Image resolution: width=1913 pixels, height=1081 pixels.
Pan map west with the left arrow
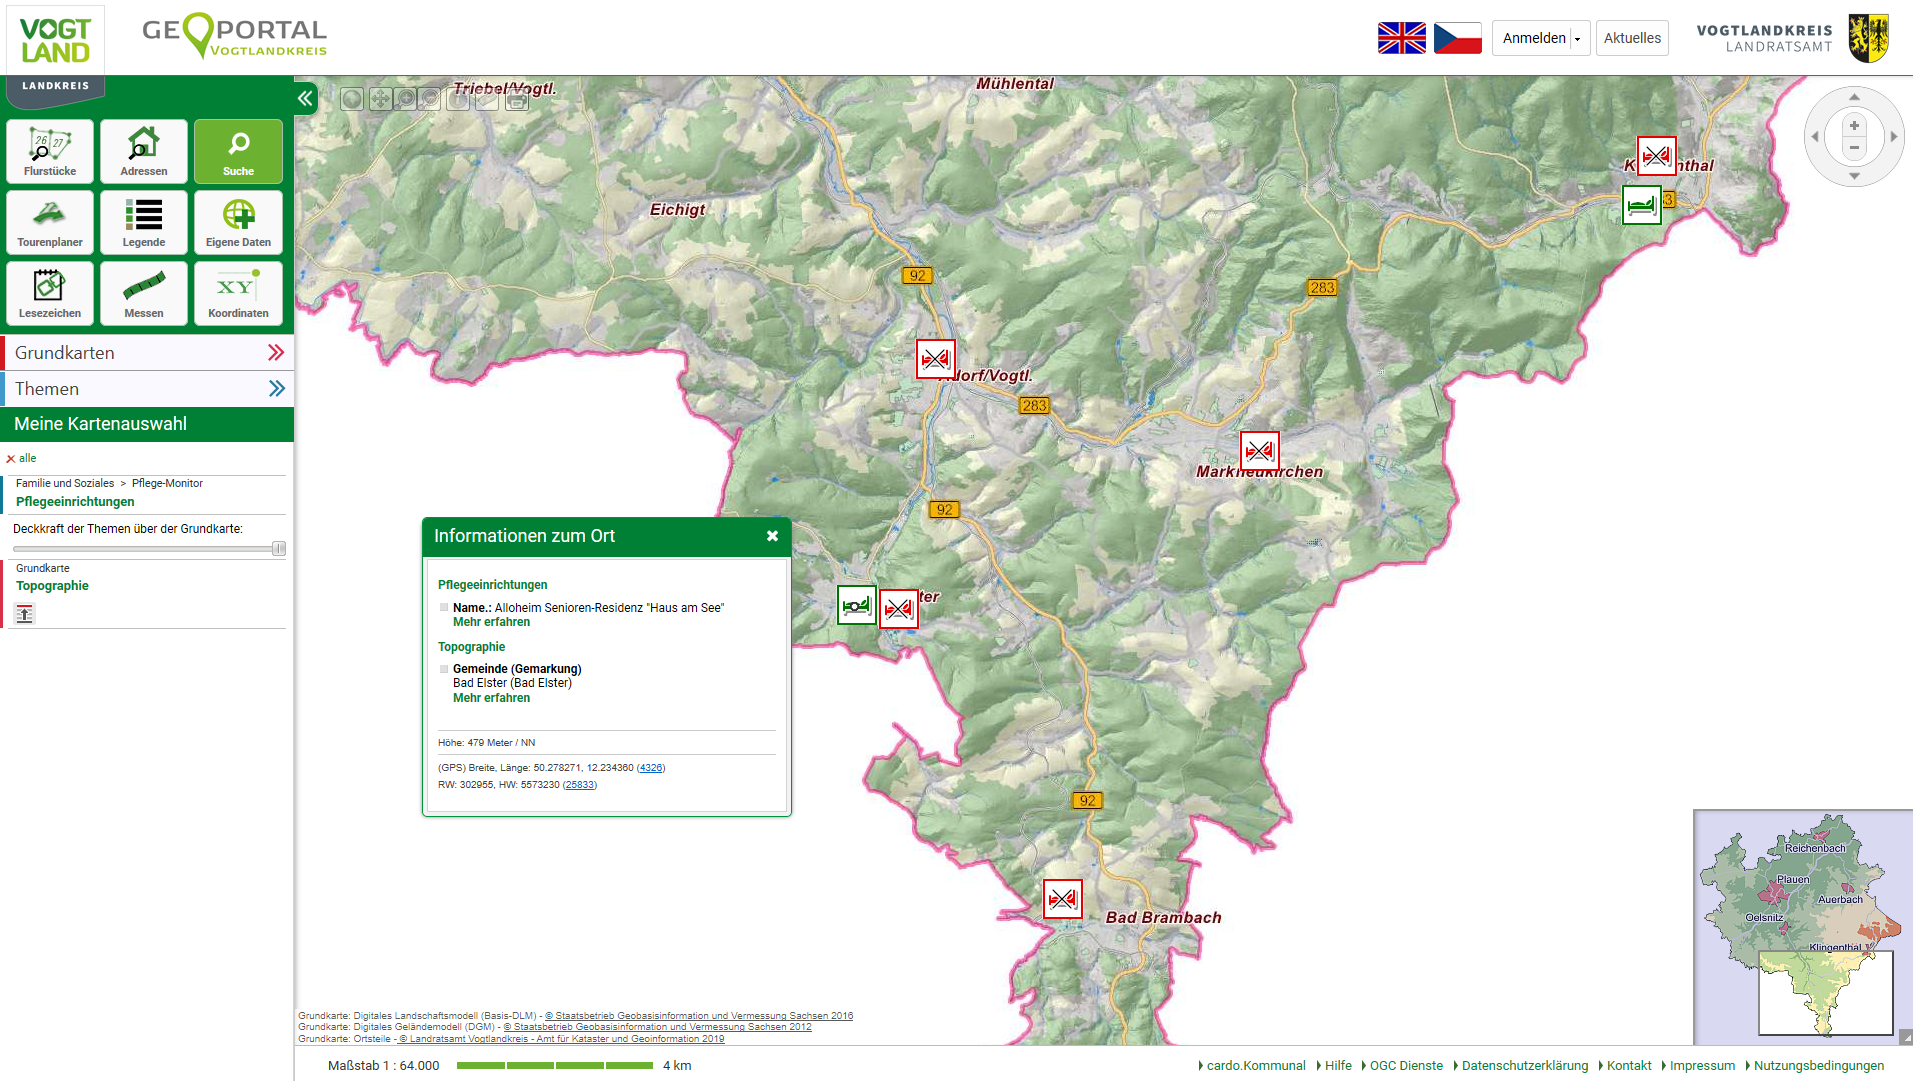point(1815,136)
